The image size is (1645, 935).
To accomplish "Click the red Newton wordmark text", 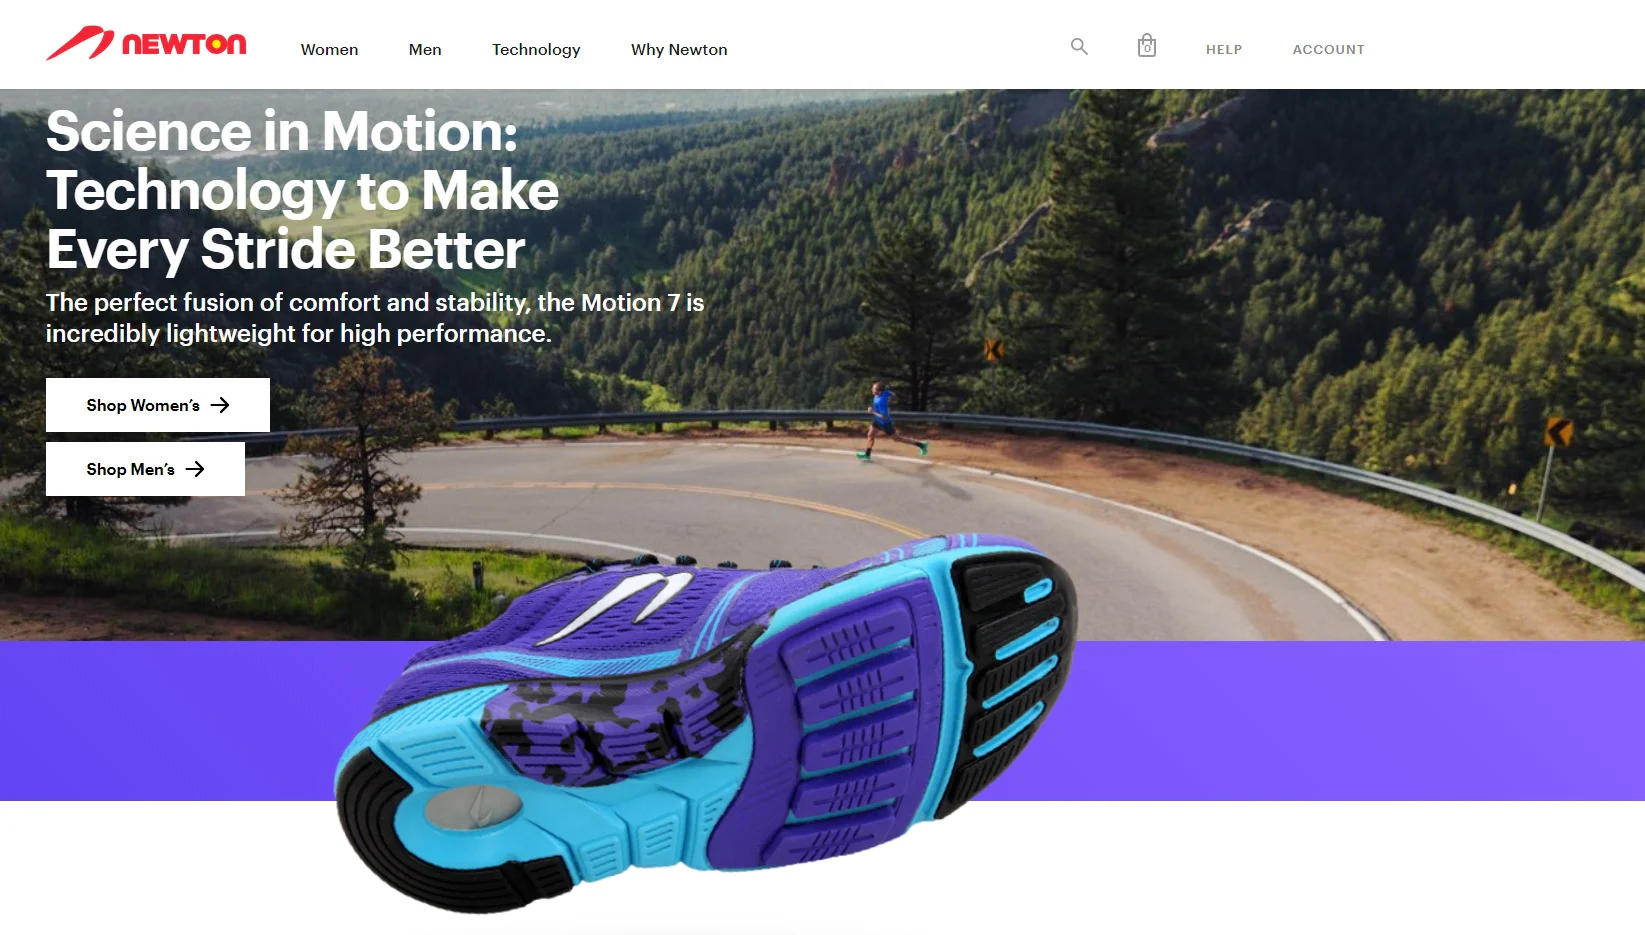I will [x=184, y=44].
